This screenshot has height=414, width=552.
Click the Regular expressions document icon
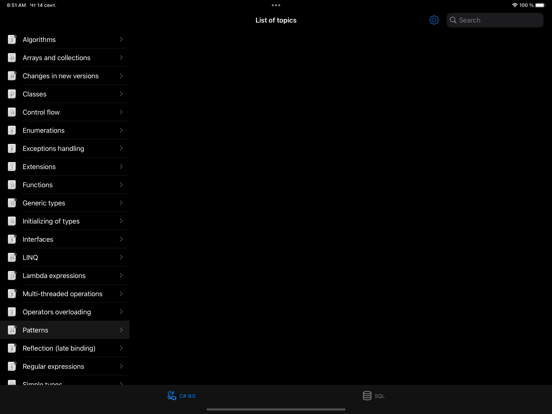(12, 366)
